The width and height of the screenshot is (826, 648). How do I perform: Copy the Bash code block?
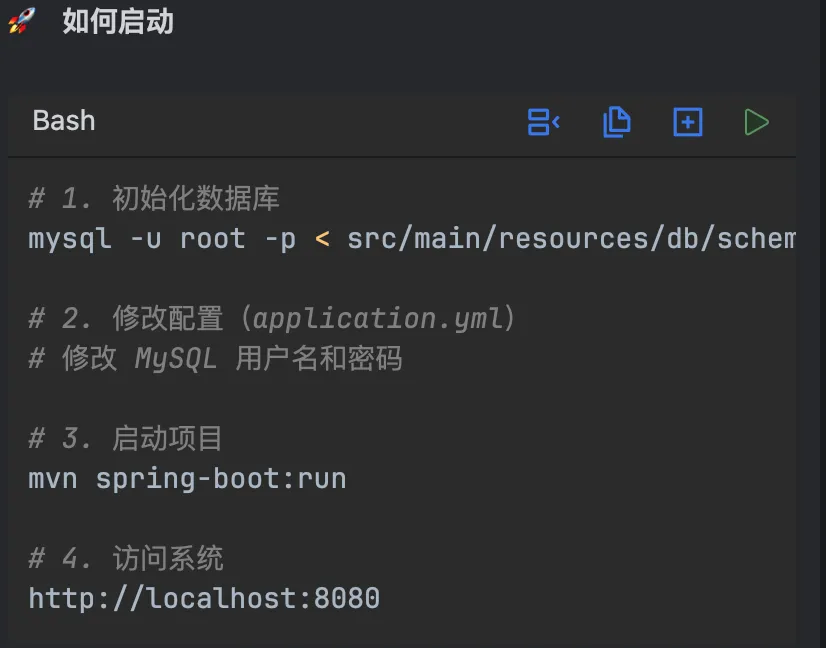point(617,122)
